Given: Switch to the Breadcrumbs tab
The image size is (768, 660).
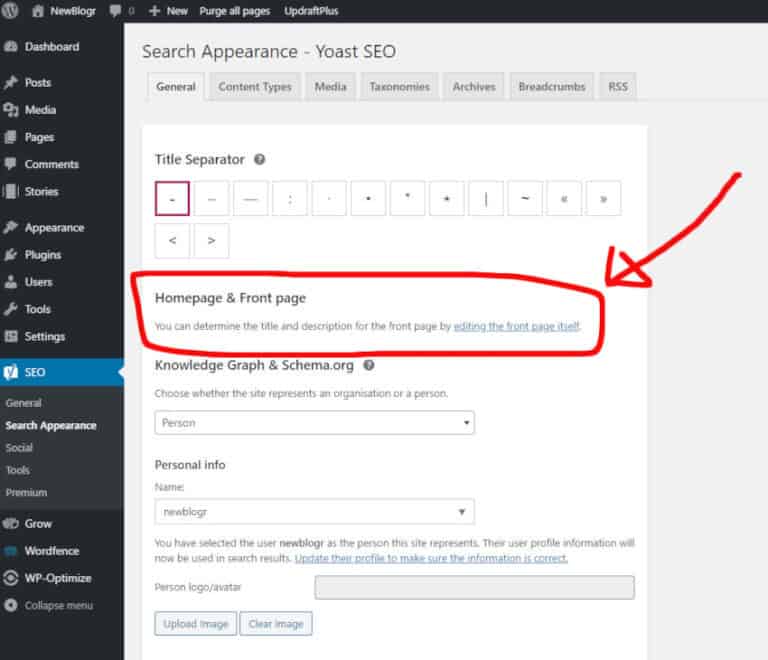Looking at the screenshot, I should tap(552, 87).
